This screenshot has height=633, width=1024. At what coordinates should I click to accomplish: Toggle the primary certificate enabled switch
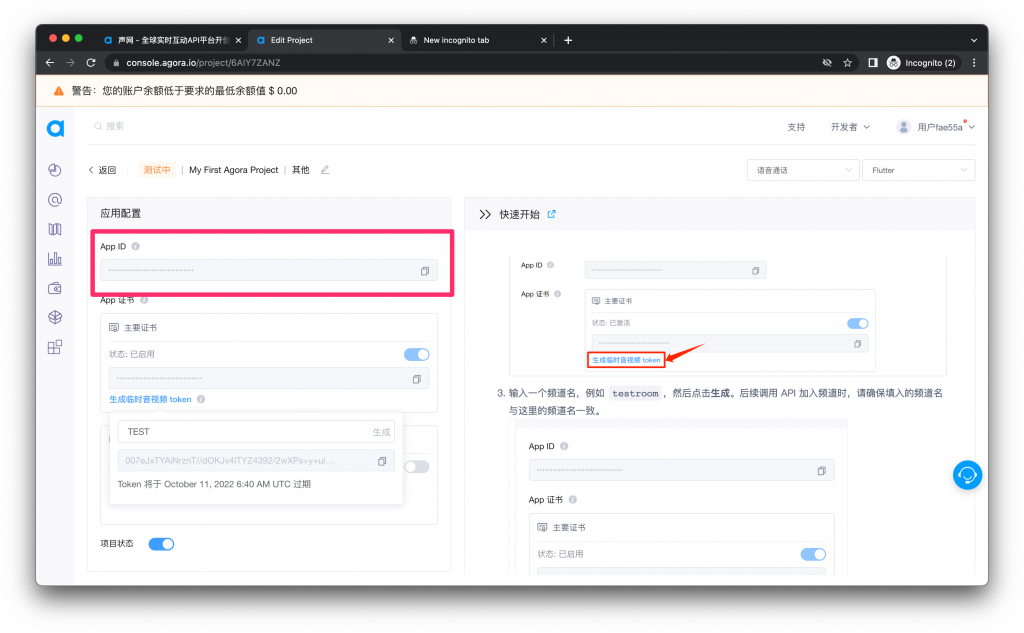click(x=417, y=355)
